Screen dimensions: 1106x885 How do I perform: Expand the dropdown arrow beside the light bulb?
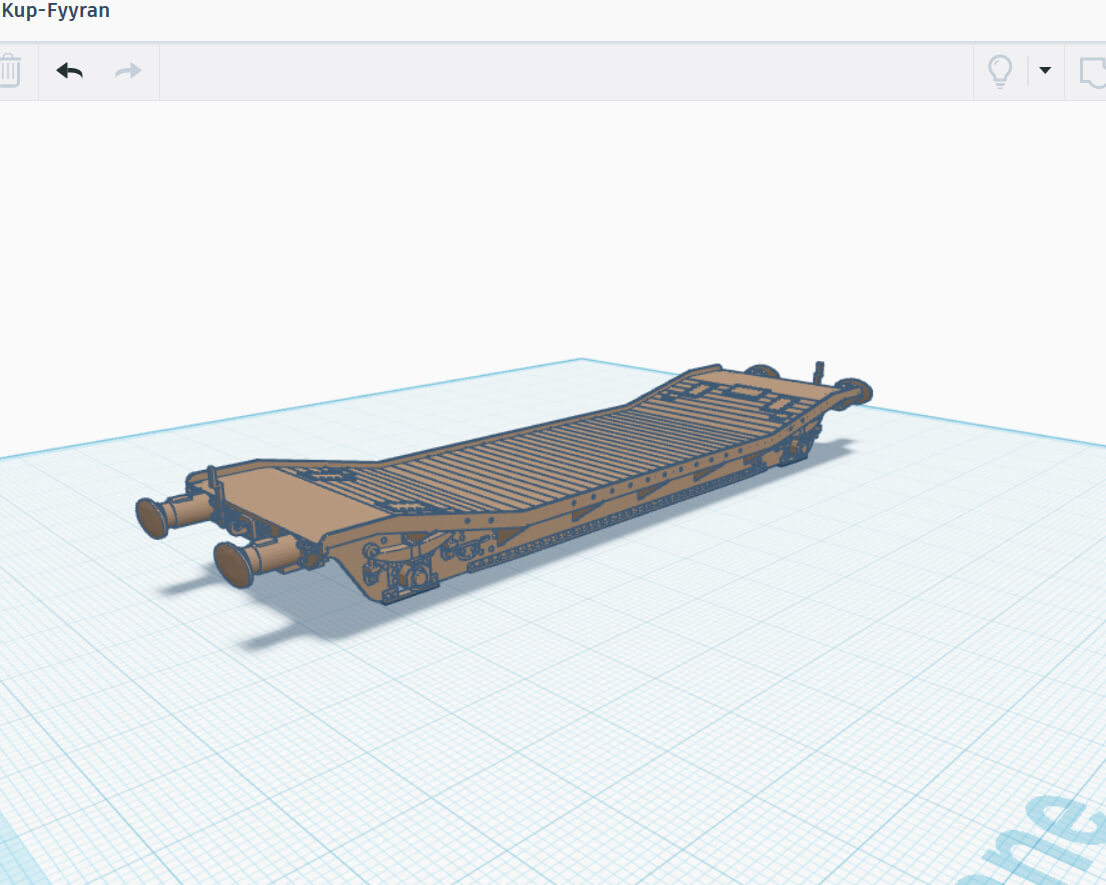[1045, 70]
